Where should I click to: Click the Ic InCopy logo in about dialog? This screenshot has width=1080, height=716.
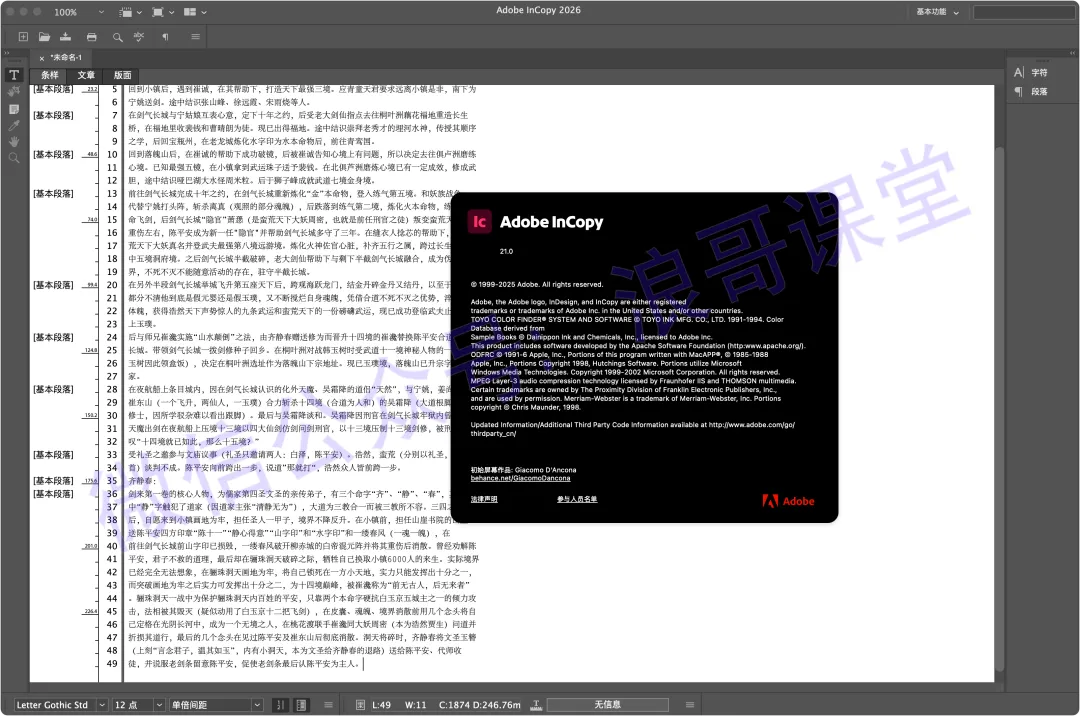click(x=479, y=222)
